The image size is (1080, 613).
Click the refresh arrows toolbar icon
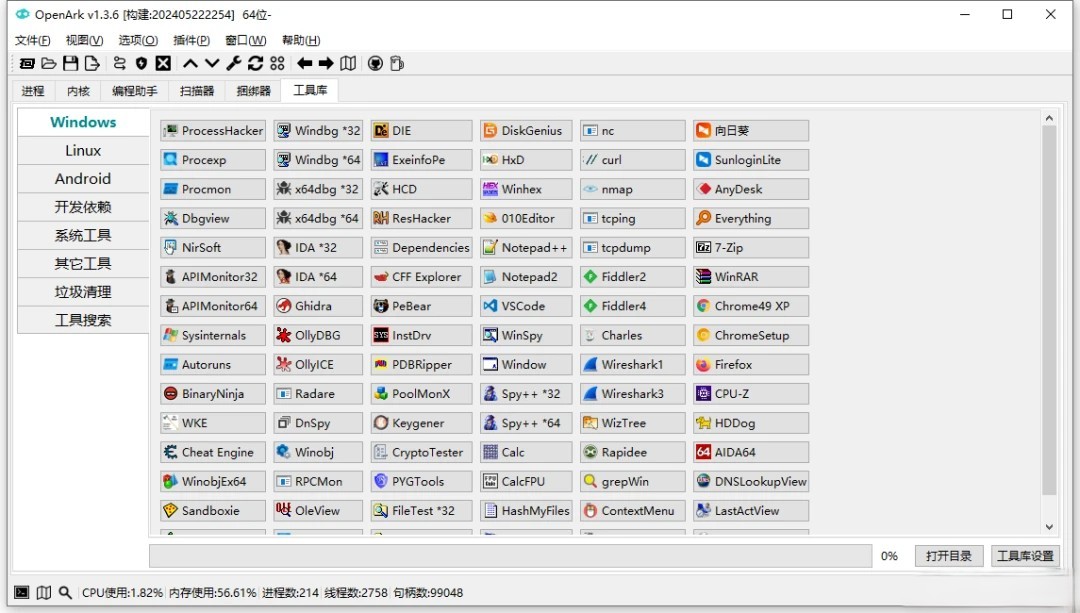(256, 63)
